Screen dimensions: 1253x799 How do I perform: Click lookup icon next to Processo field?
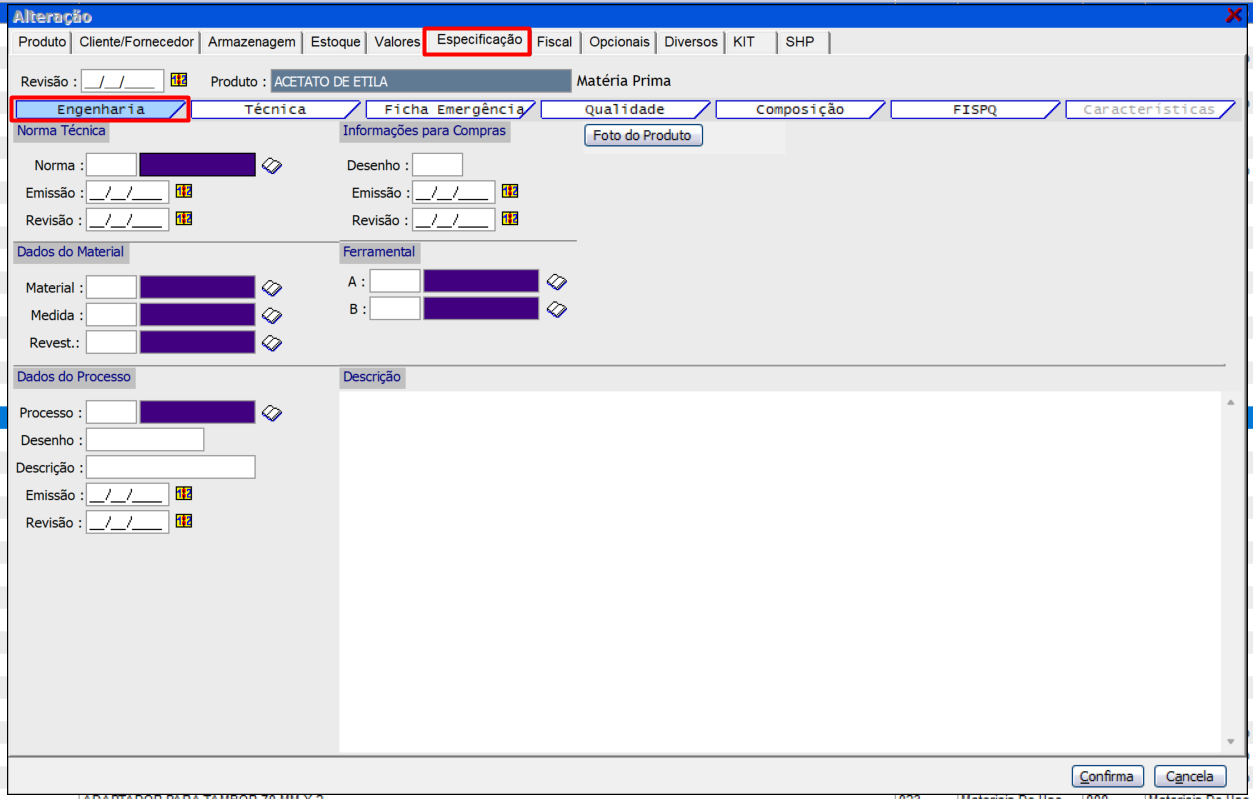click(272, 413)
